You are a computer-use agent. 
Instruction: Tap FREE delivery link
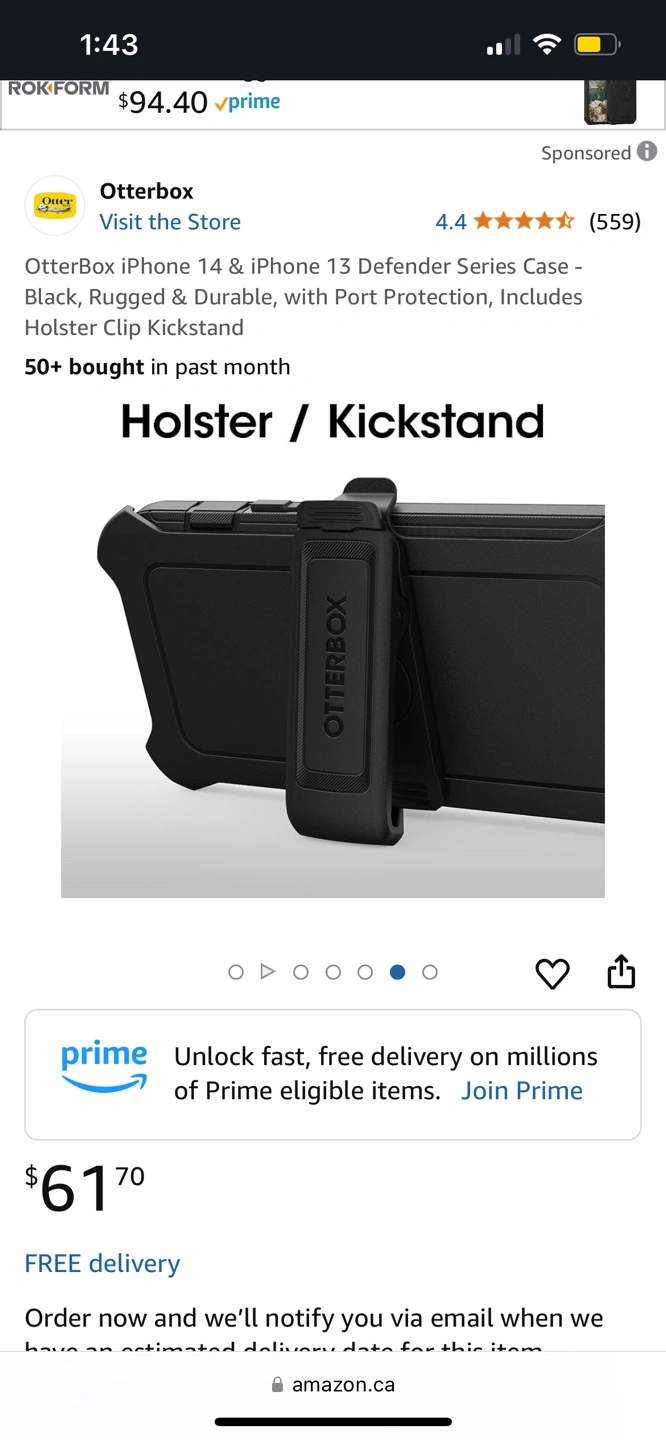pos(102,1264)
